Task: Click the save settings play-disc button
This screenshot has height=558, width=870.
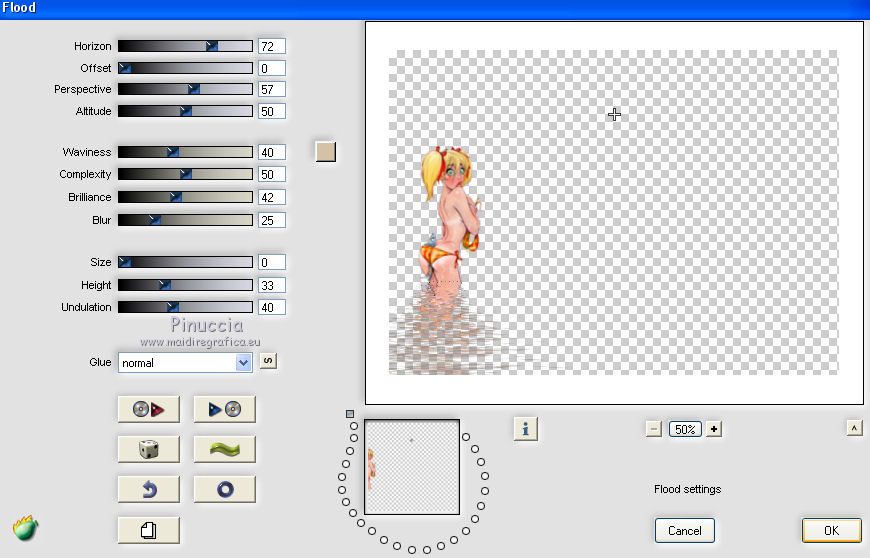Action: click(225, 409)
